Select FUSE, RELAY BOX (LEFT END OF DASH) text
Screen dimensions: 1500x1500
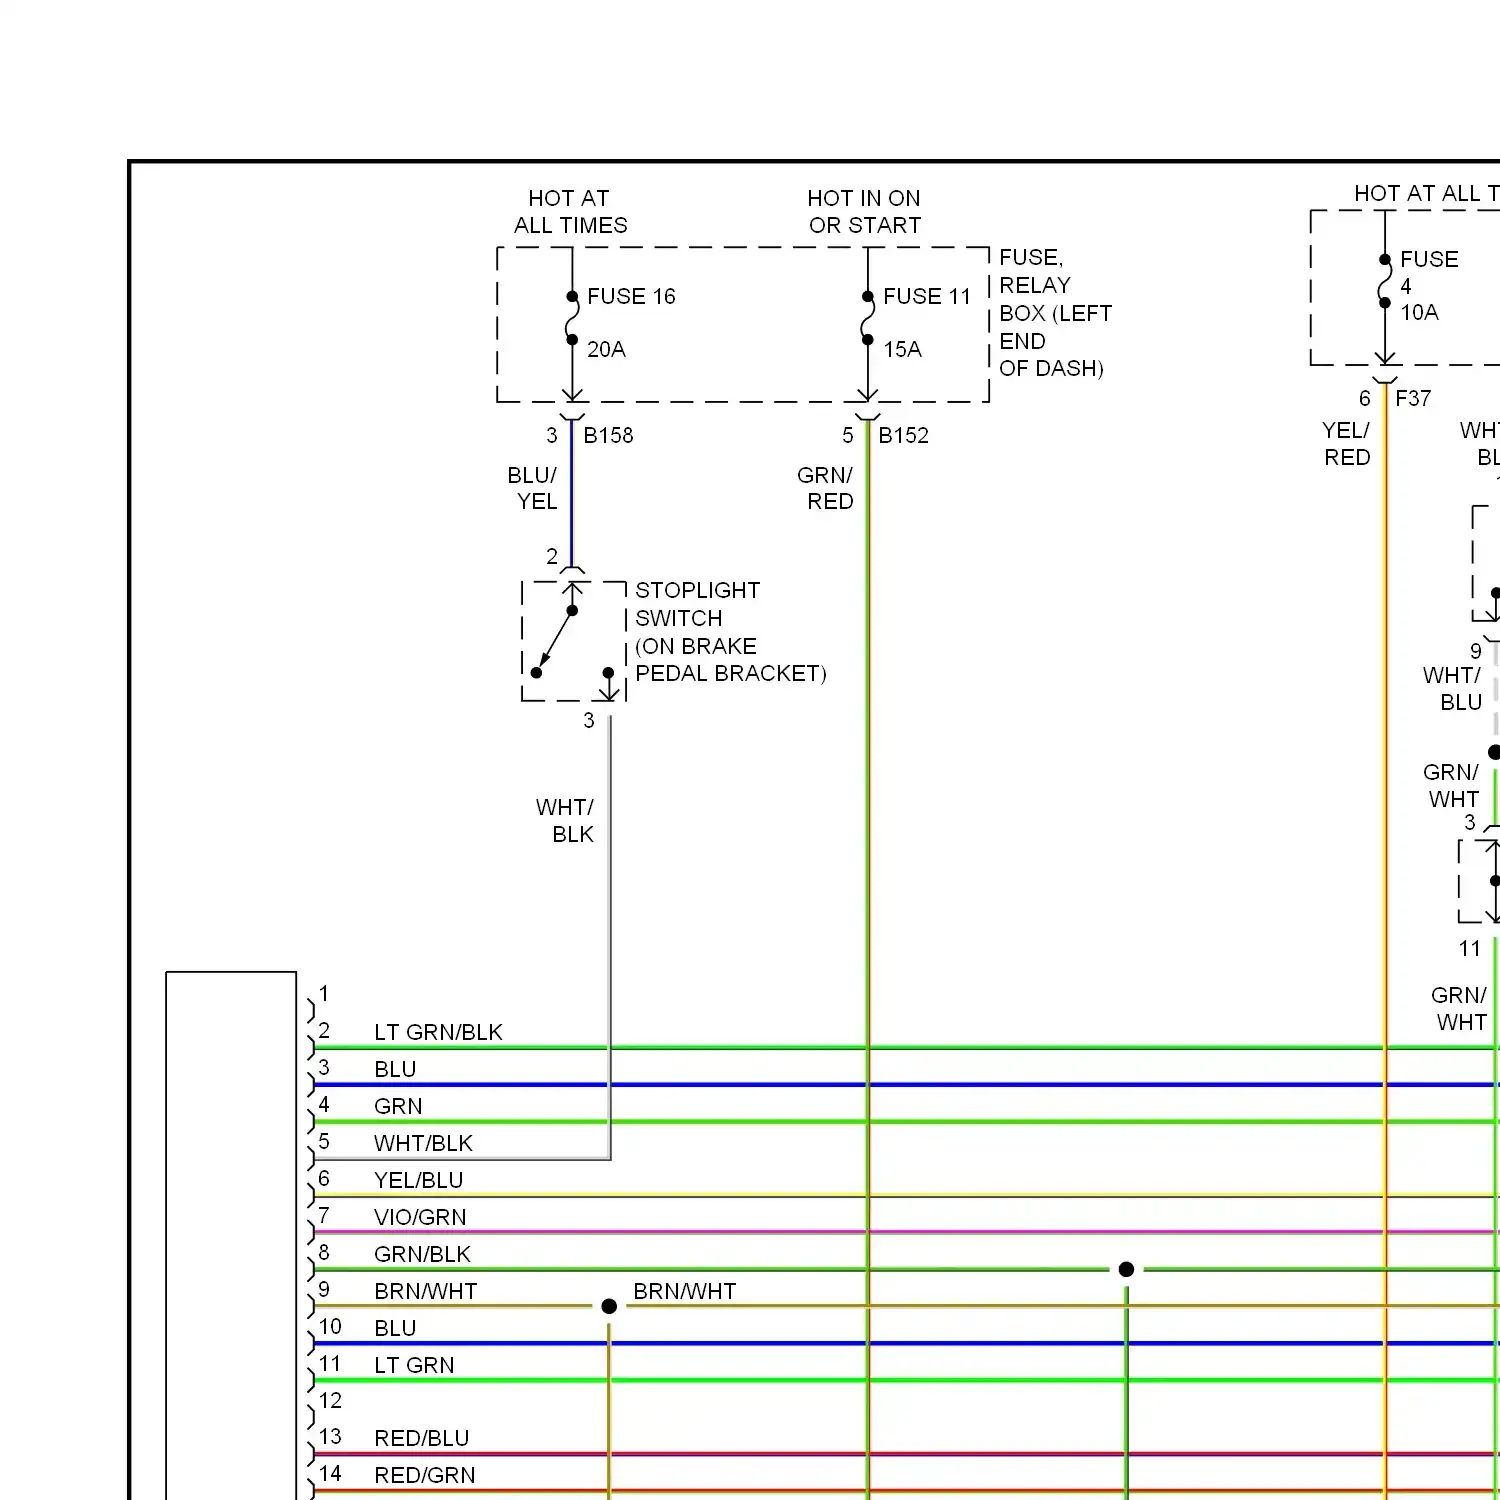click(1055, 313)
